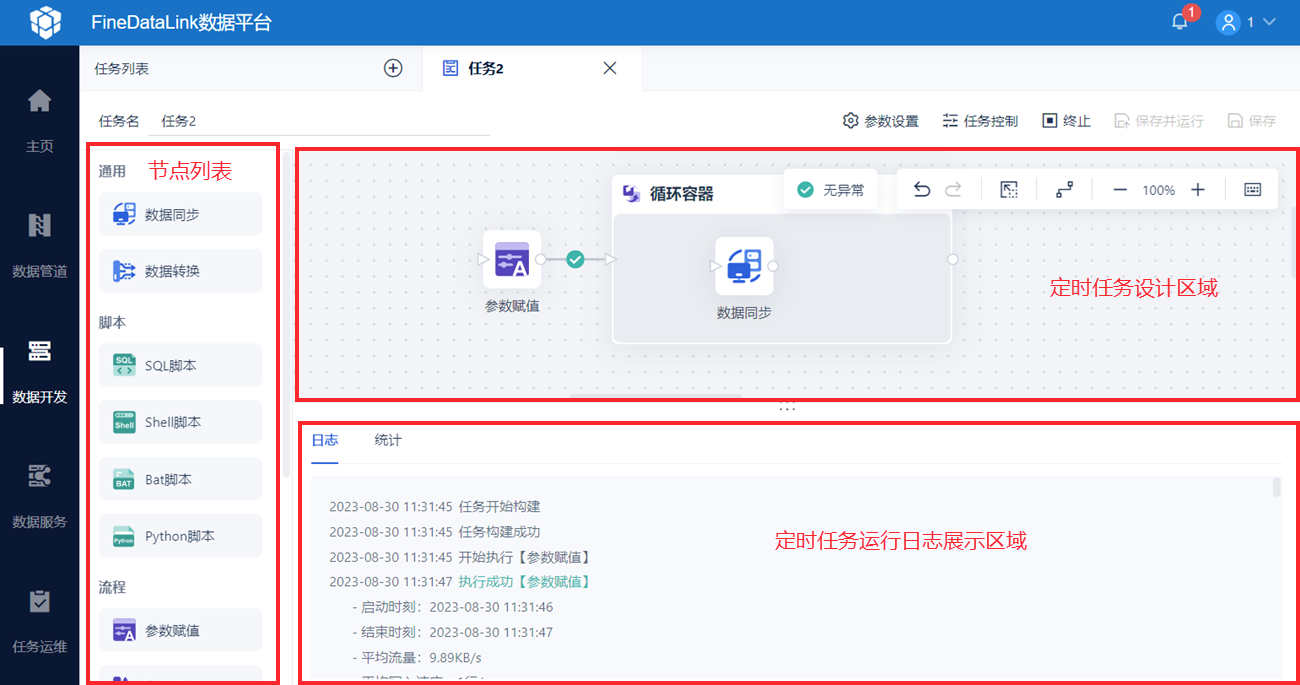
Task: Open keyboard shortcuts icon
Action: pos(1253,190)
